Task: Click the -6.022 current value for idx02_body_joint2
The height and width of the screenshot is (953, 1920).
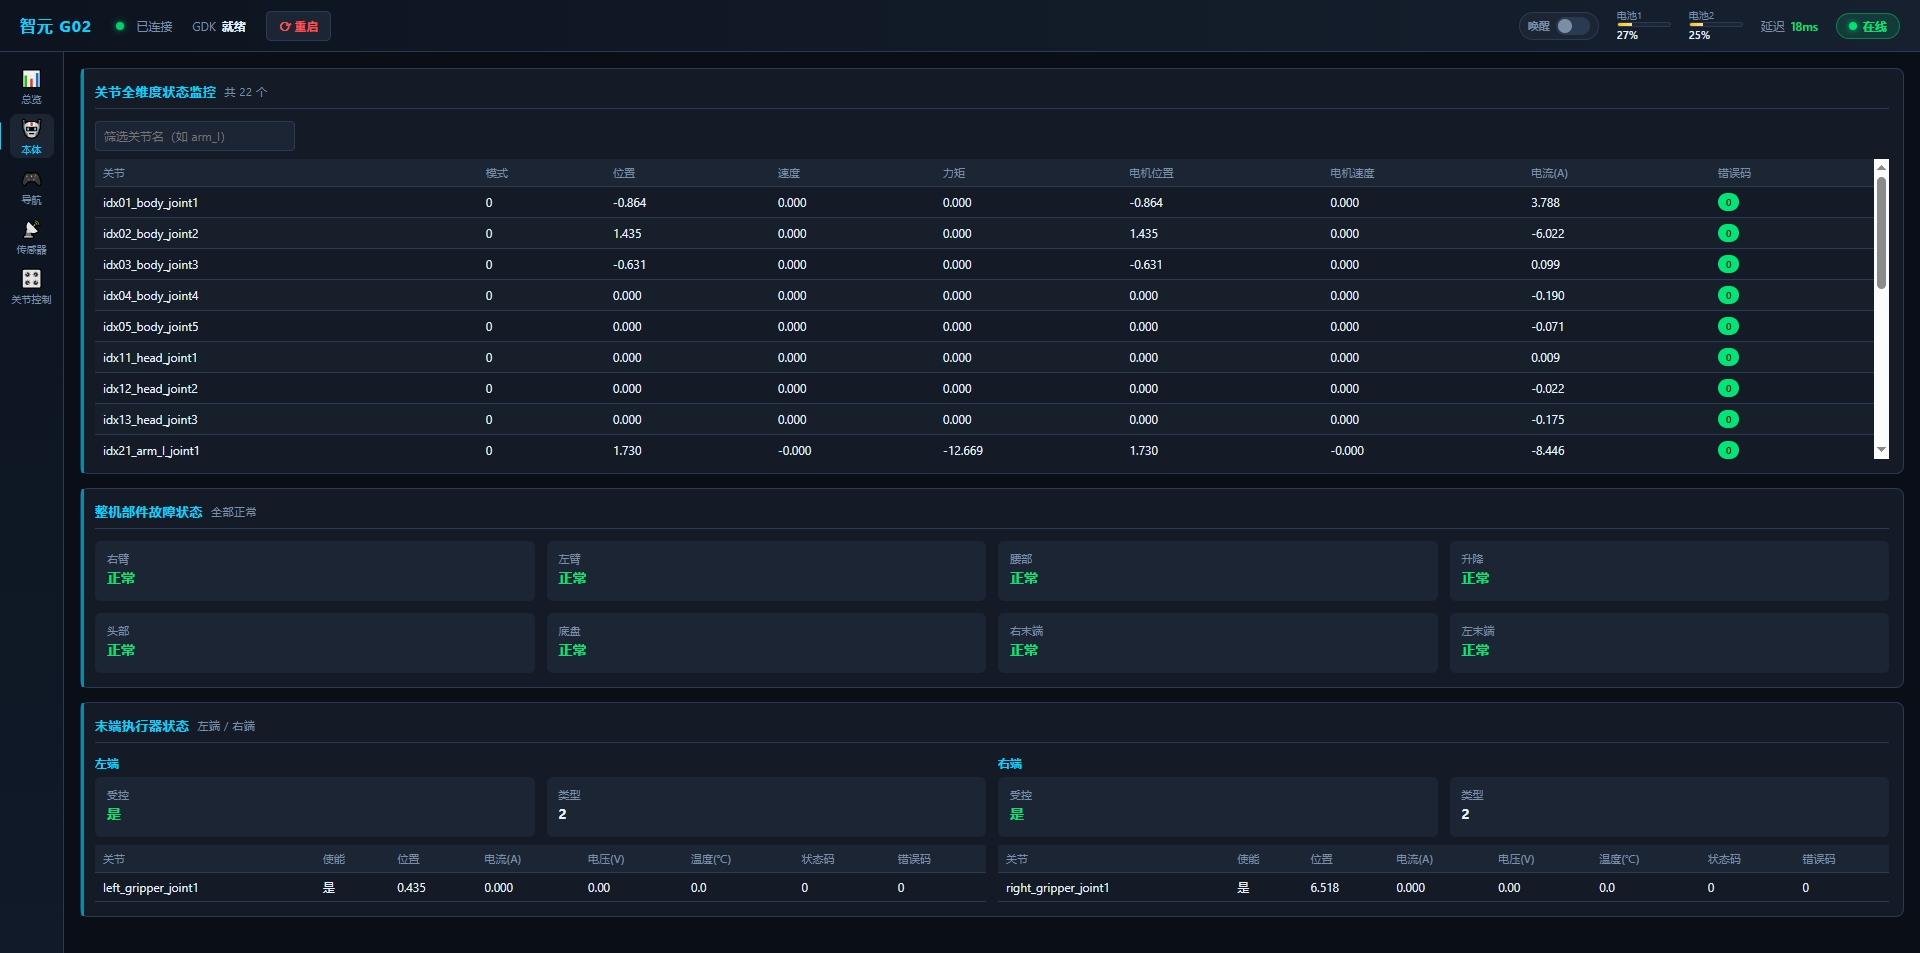Action: 1547,233
